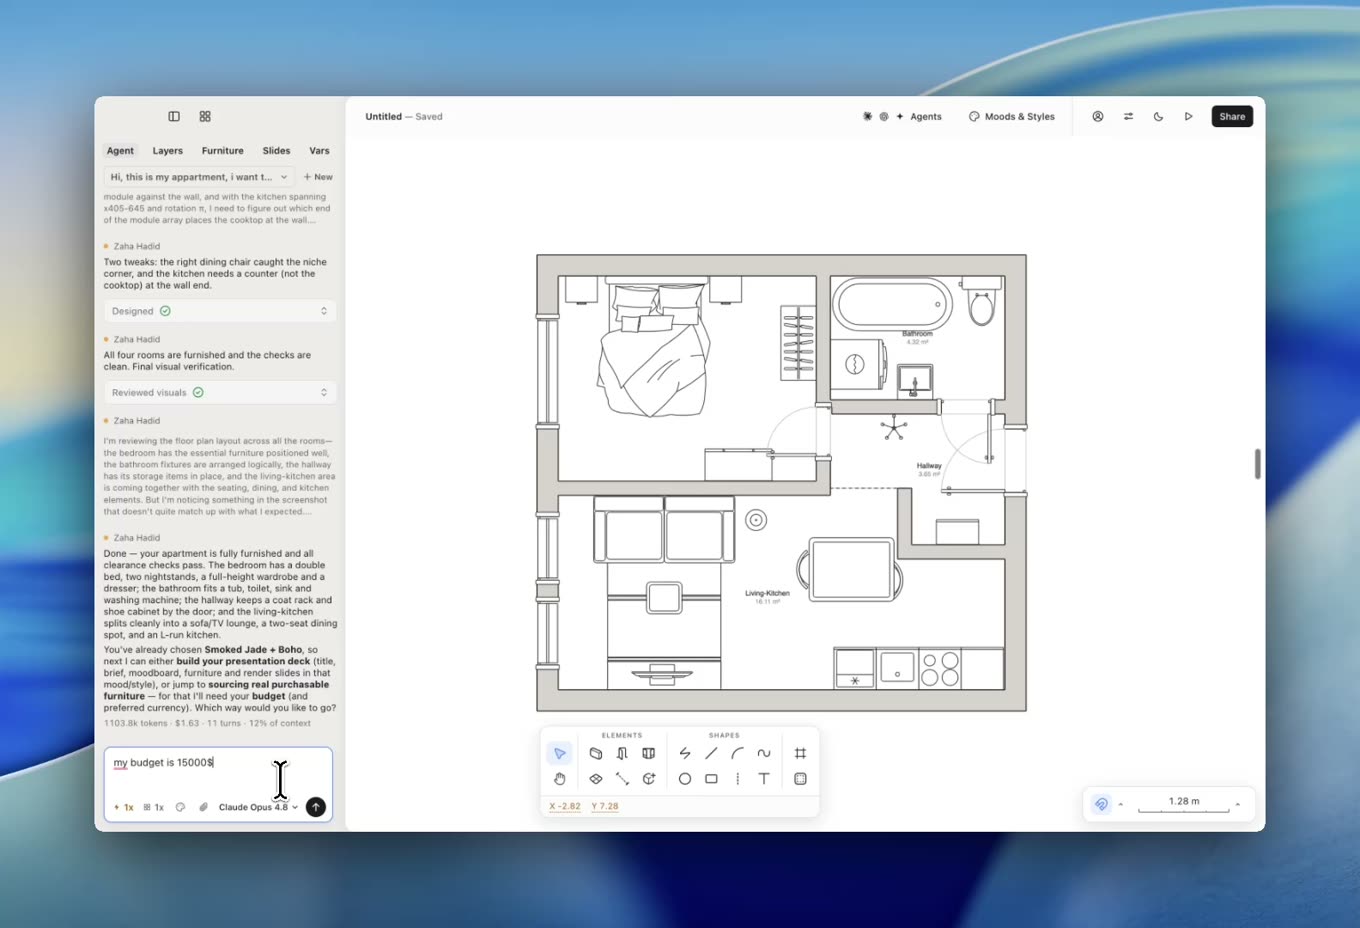The width and height of the screenshot is (1360, 928).
Task: Toggle the lightning 1x speed option
Action: coord(124,807)
